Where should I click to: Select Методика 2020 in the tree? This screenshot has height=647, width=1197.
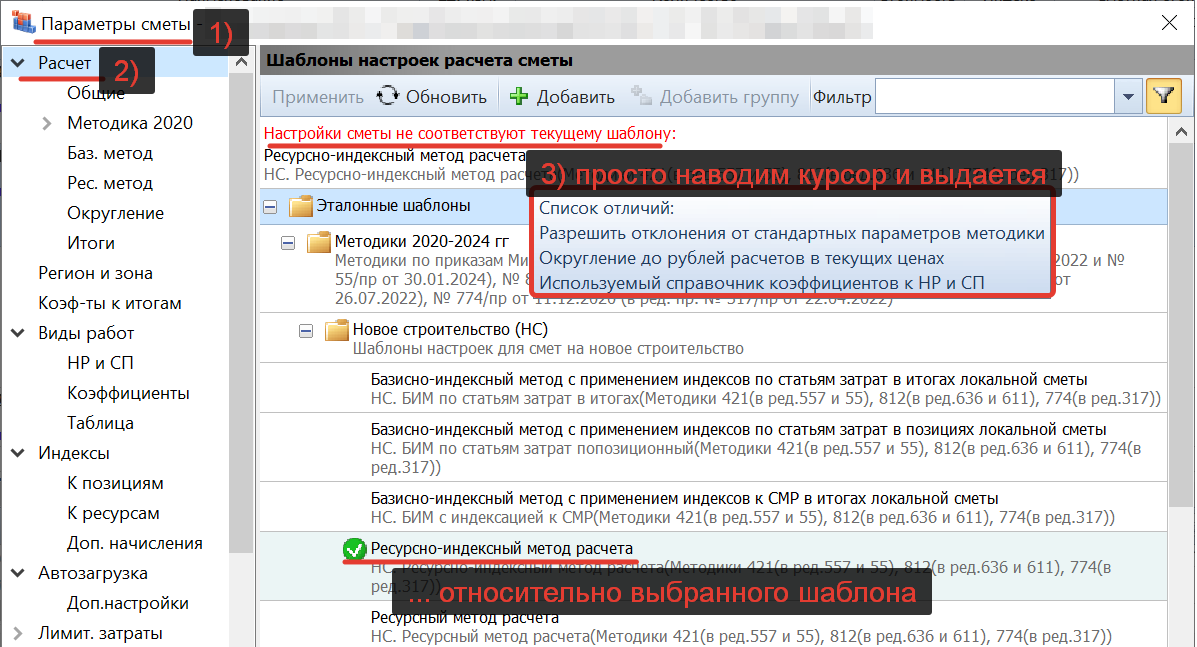pyautogui.click(x=130, y=123)
